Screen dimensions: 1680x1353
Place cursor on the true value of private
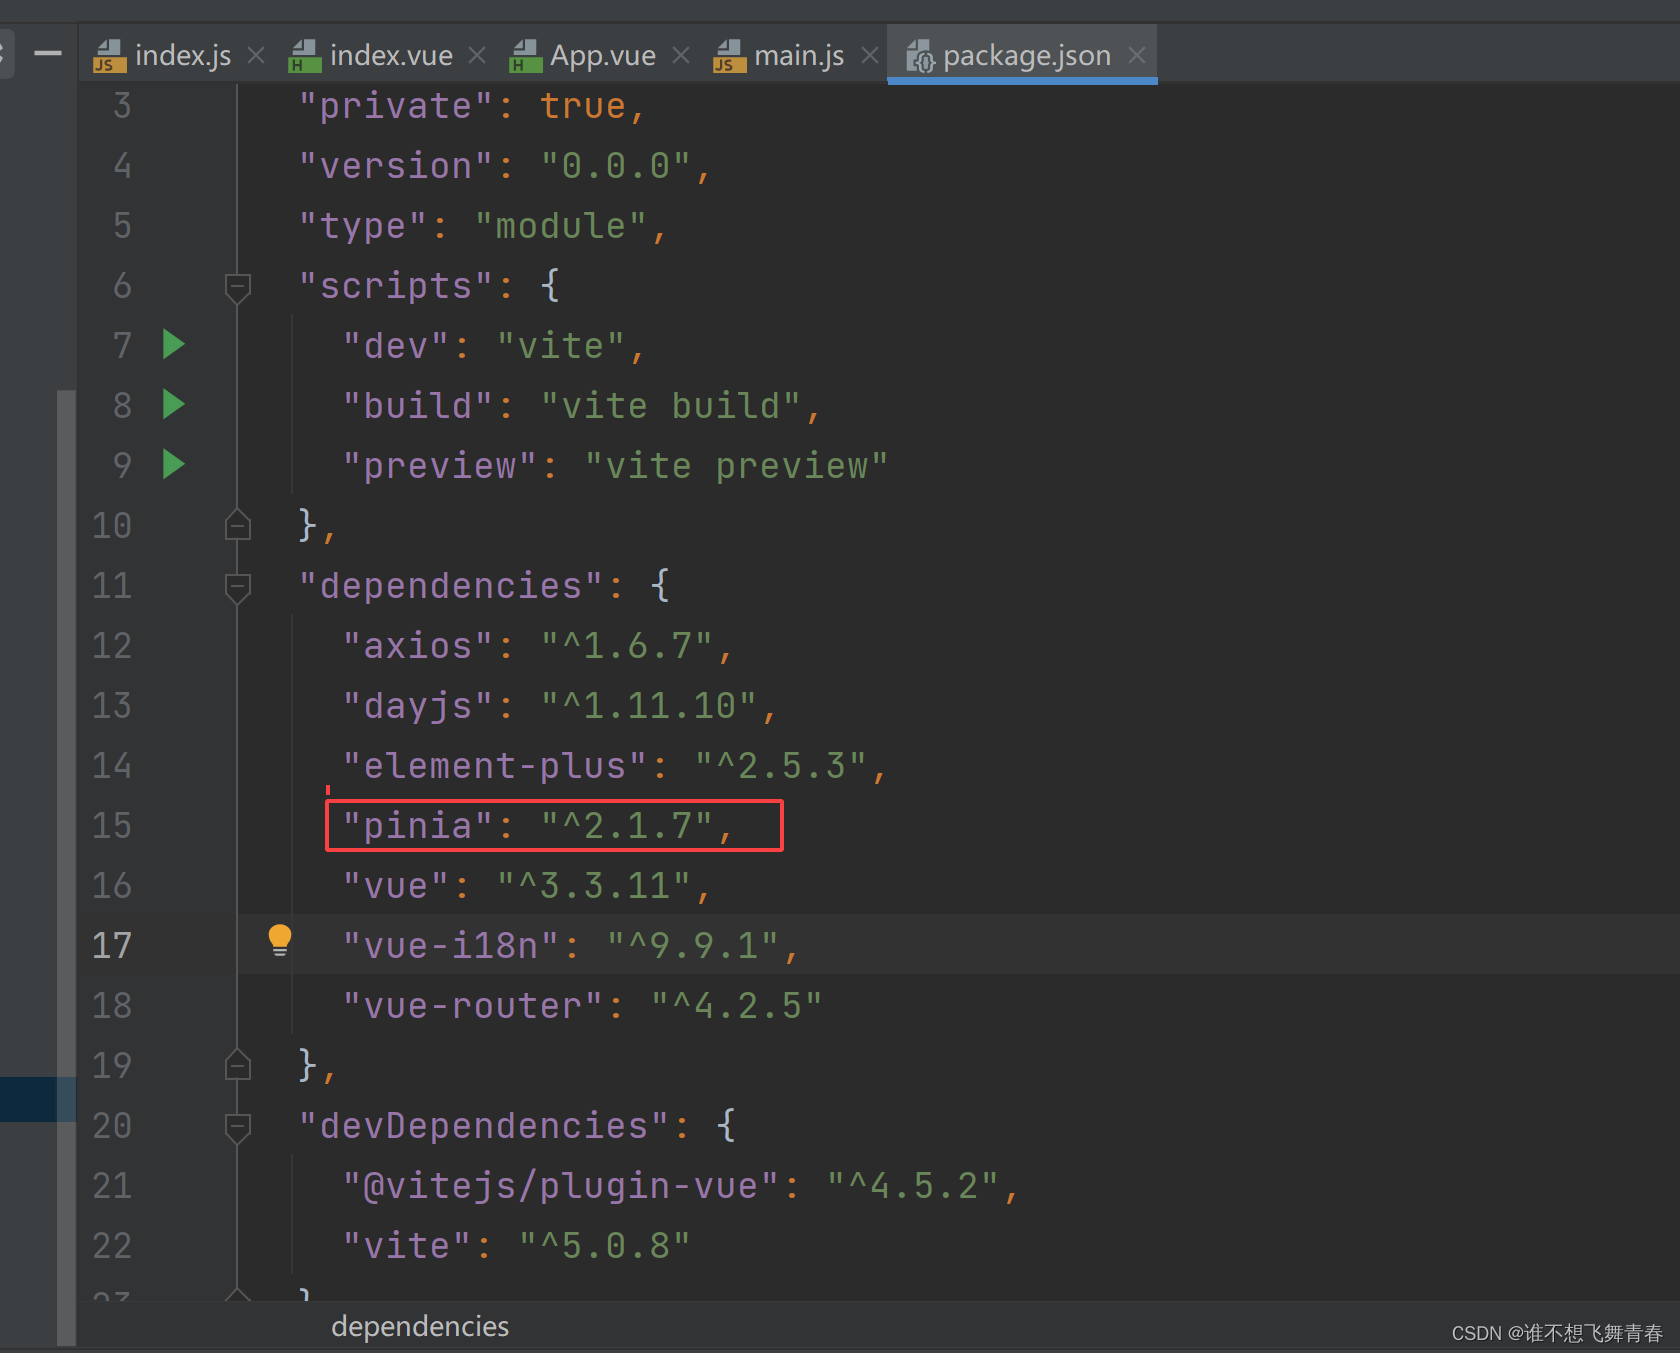(583, 106)
